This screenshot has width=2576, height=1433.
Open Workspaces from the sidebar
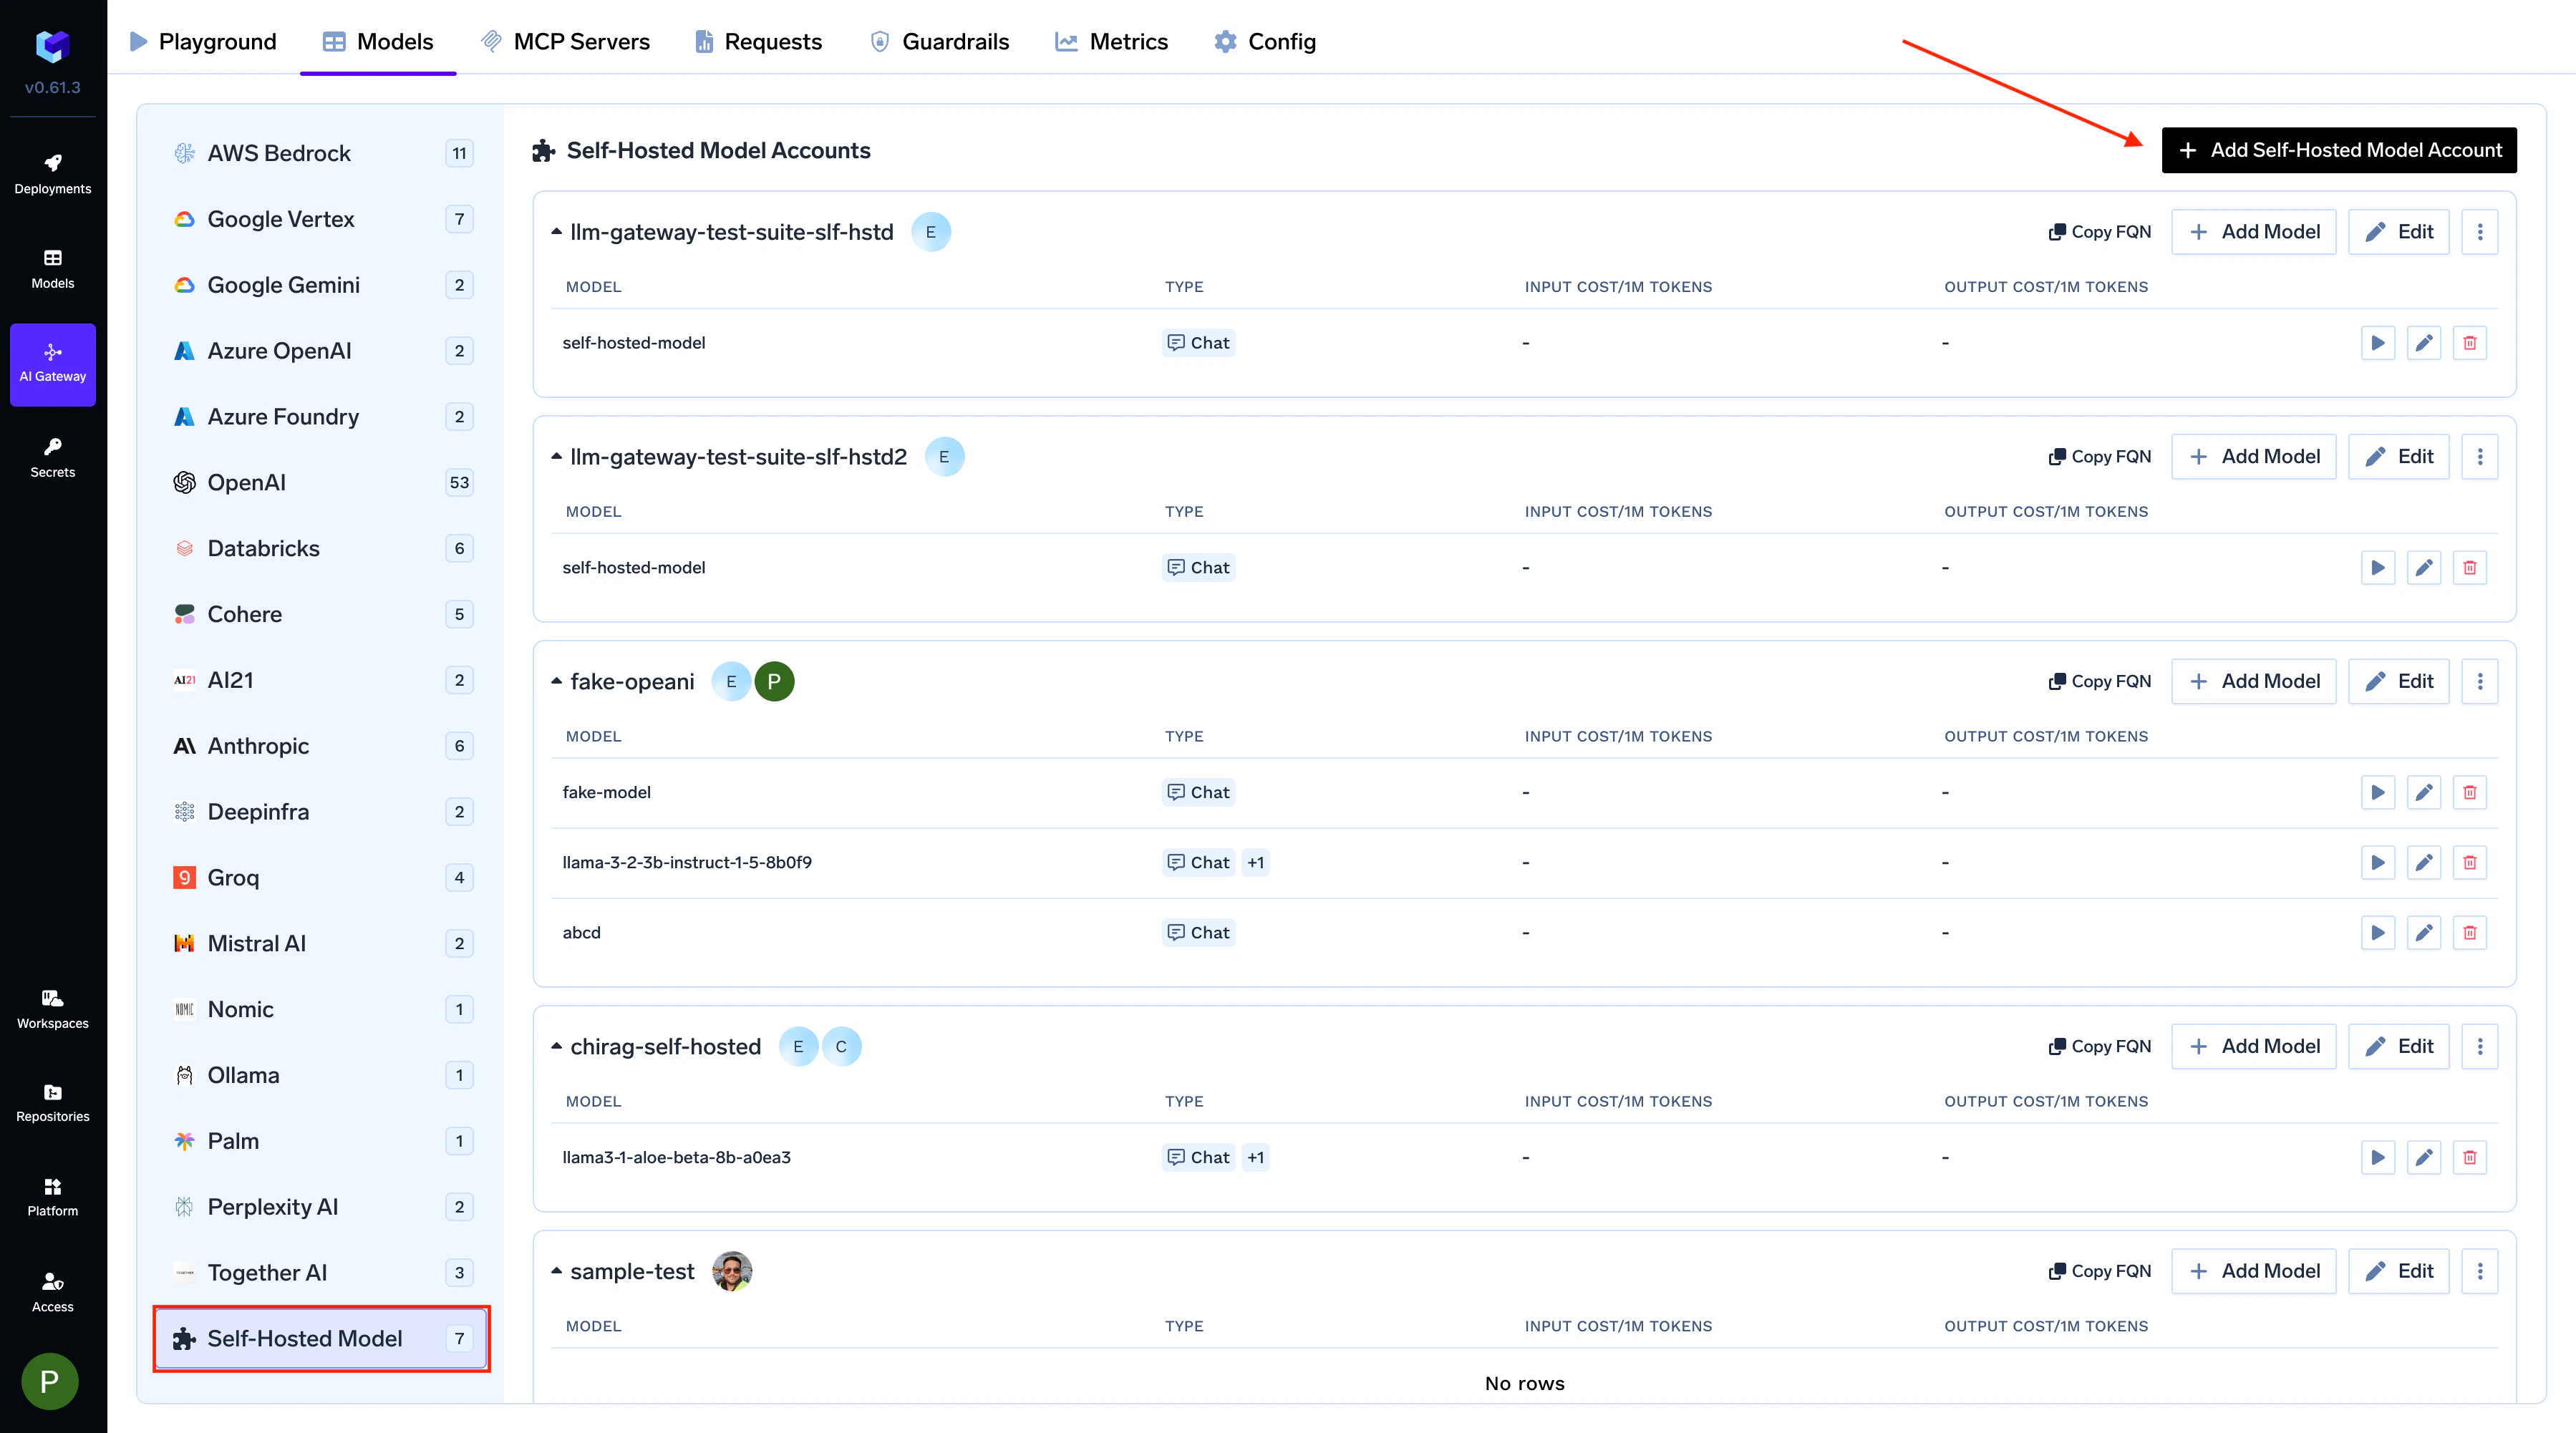52,1008
